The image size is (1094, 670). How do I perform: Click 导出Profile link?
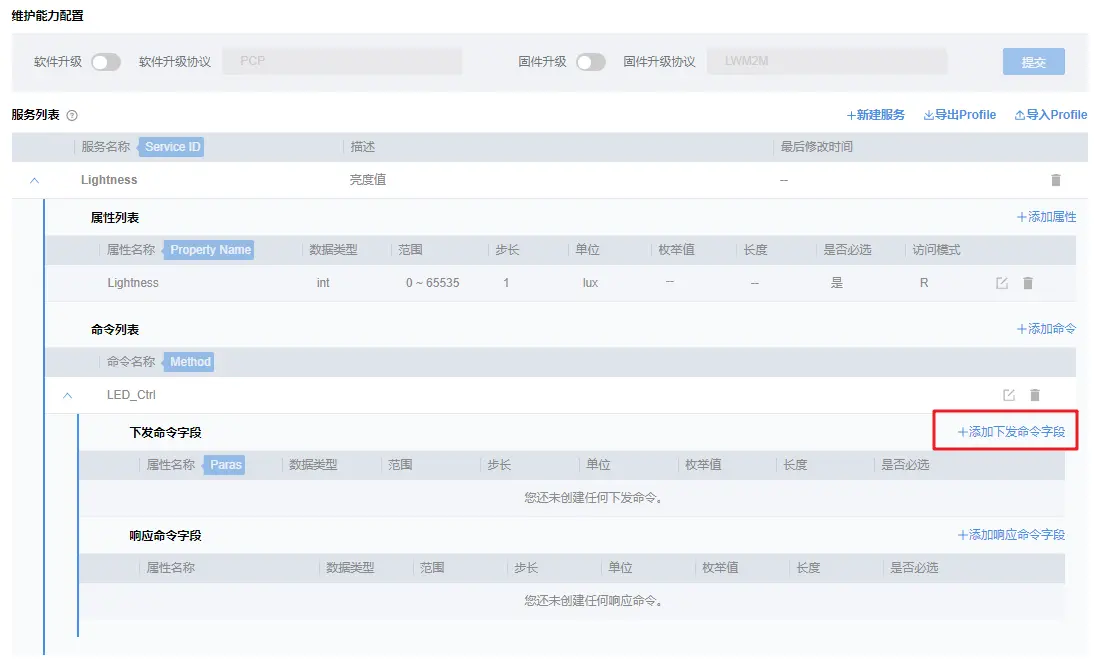[x=959, y=114]
